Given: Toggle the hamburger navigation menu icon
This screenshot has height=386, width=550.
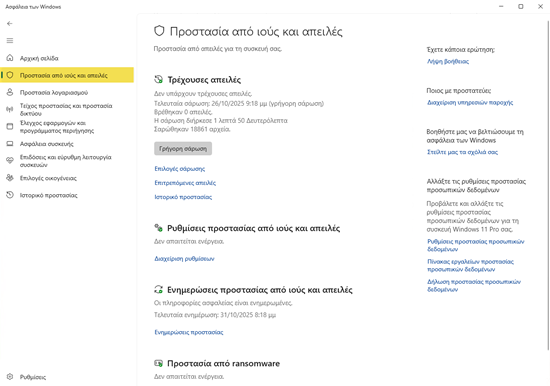Looking at the screenshot, I should [10, 41].
